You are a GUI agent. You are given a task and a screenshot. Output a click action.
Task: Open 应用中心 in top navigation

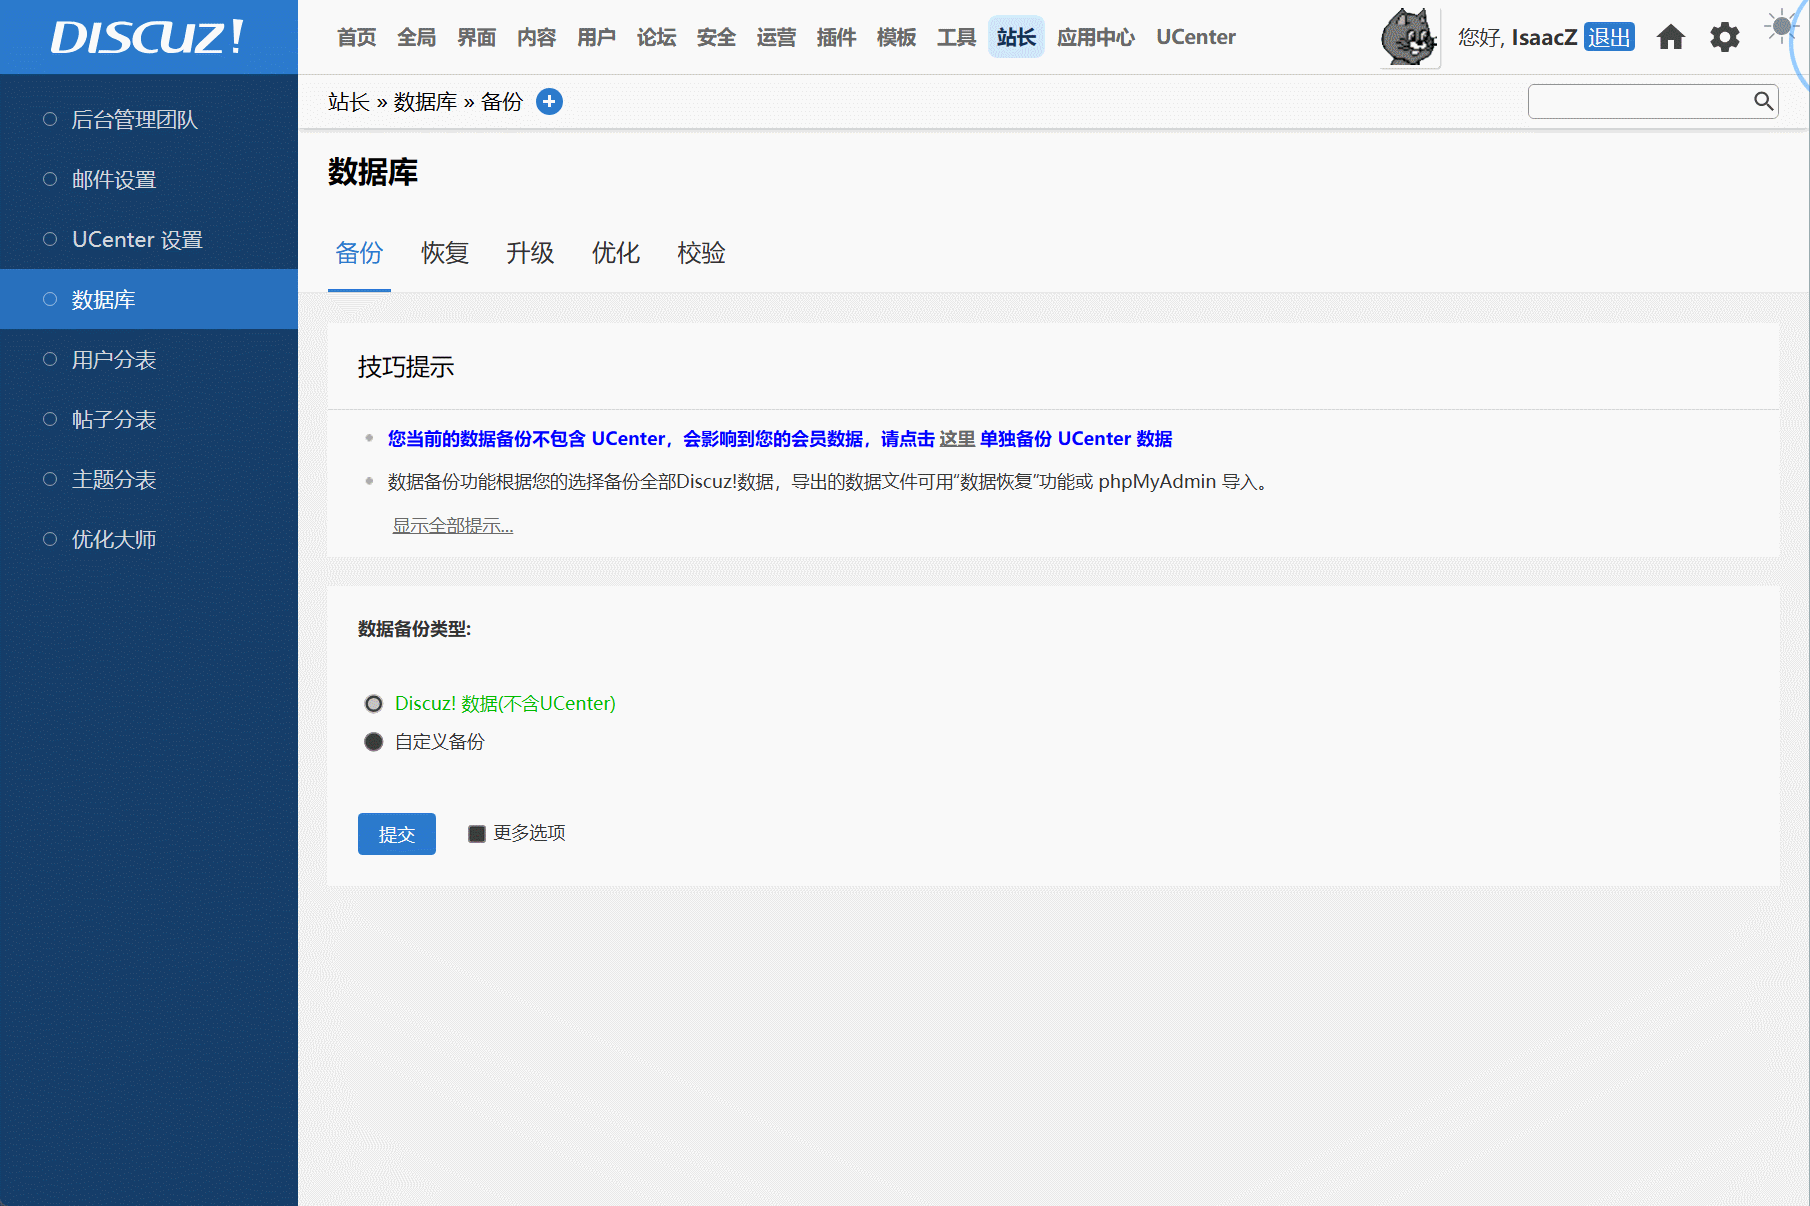[1096, 37]
